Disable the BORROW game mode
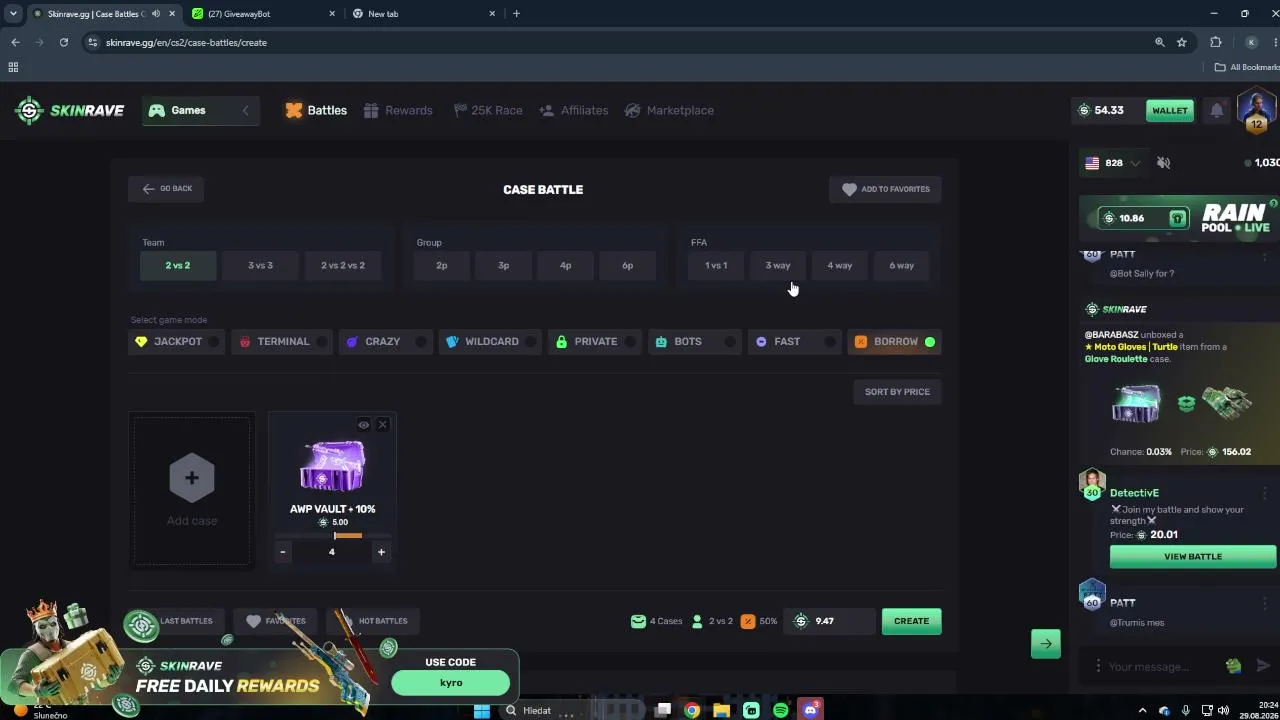Image resolution: width=1280 pixels, height=720 pixels. click(895, 341)
